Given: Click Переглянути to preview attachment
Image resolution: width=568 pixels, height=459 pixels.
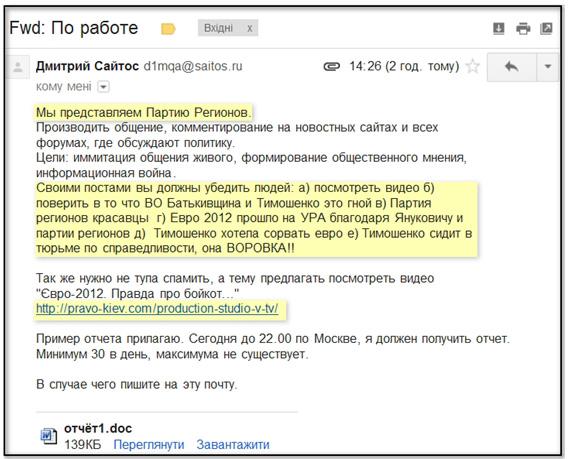Looking at the screenshot, I should [x=149, y=445].
